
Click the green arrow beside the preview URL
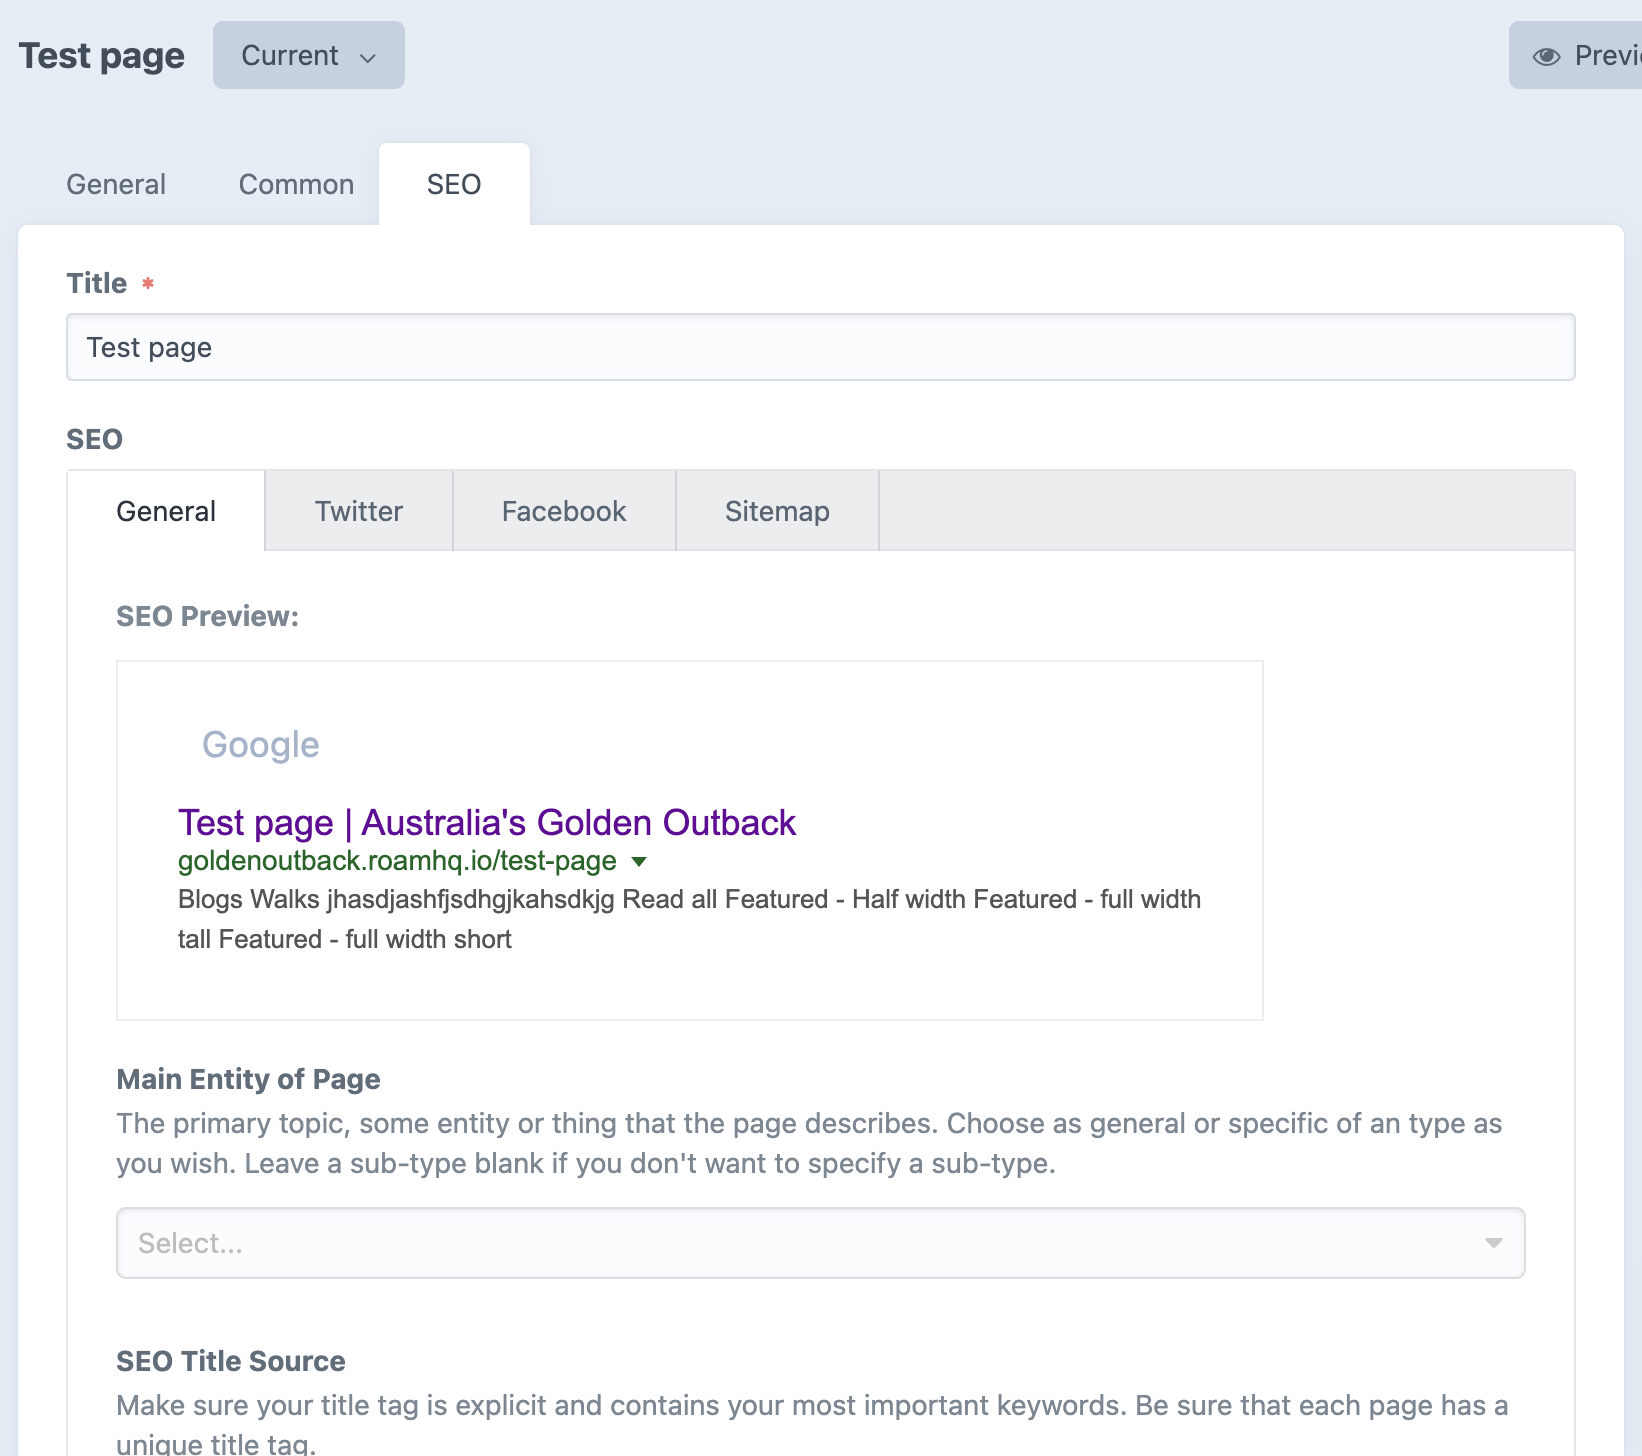[639, 862]
